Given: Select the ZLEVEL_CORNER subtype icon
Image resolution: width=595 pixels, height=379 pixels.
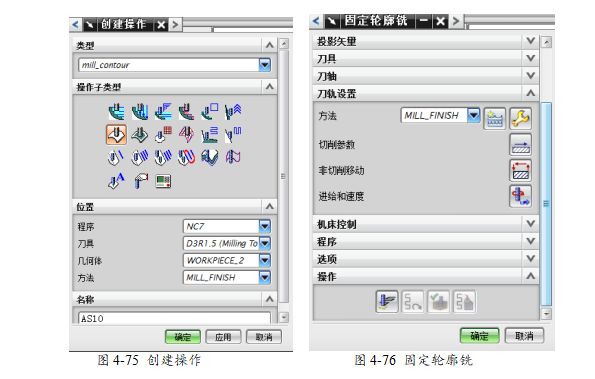Looking at the screenshot, I should click(233, 112).
